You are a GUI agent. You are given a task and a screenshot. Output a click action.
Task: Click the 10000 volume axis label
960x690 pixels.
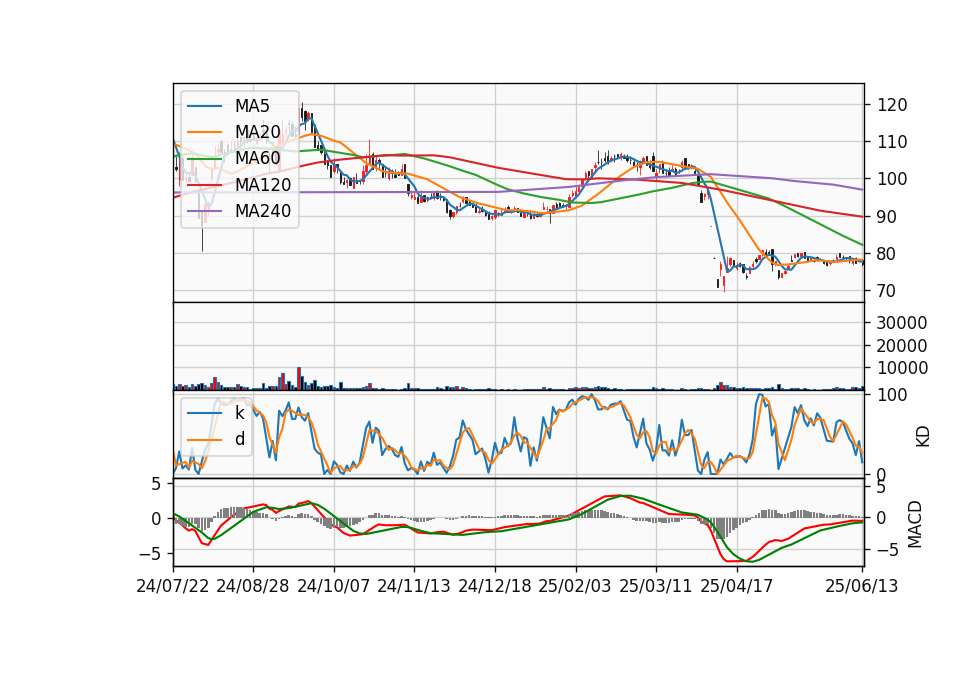902,368
